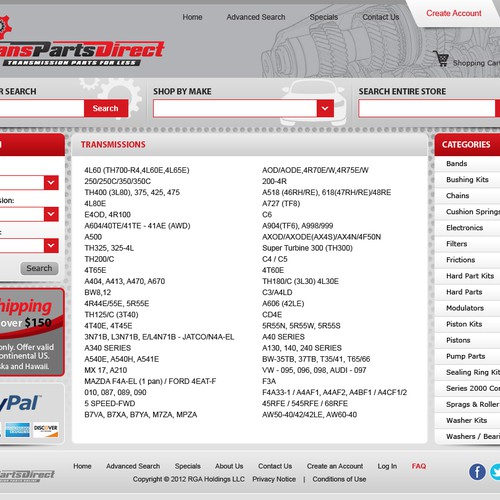Viewport: 500px width, 500px height.
Task: Click the gray sidebar Search button
Action: [x=39, y=268]
